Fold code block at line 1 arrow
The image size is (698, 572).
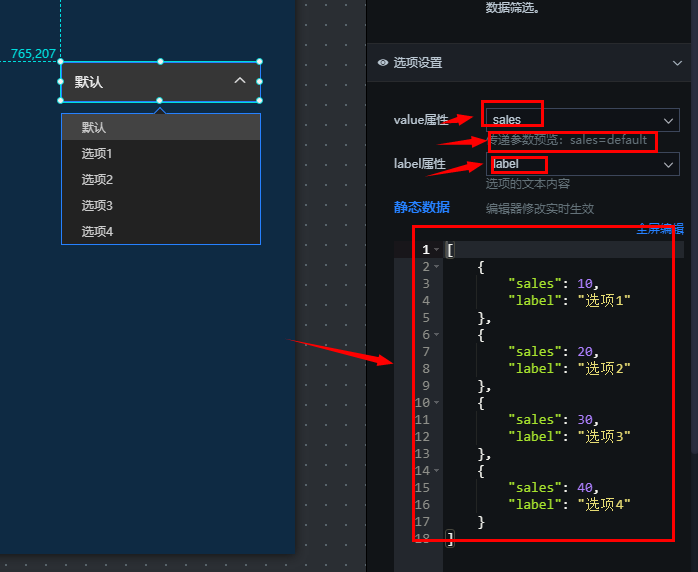click(436, 250)
